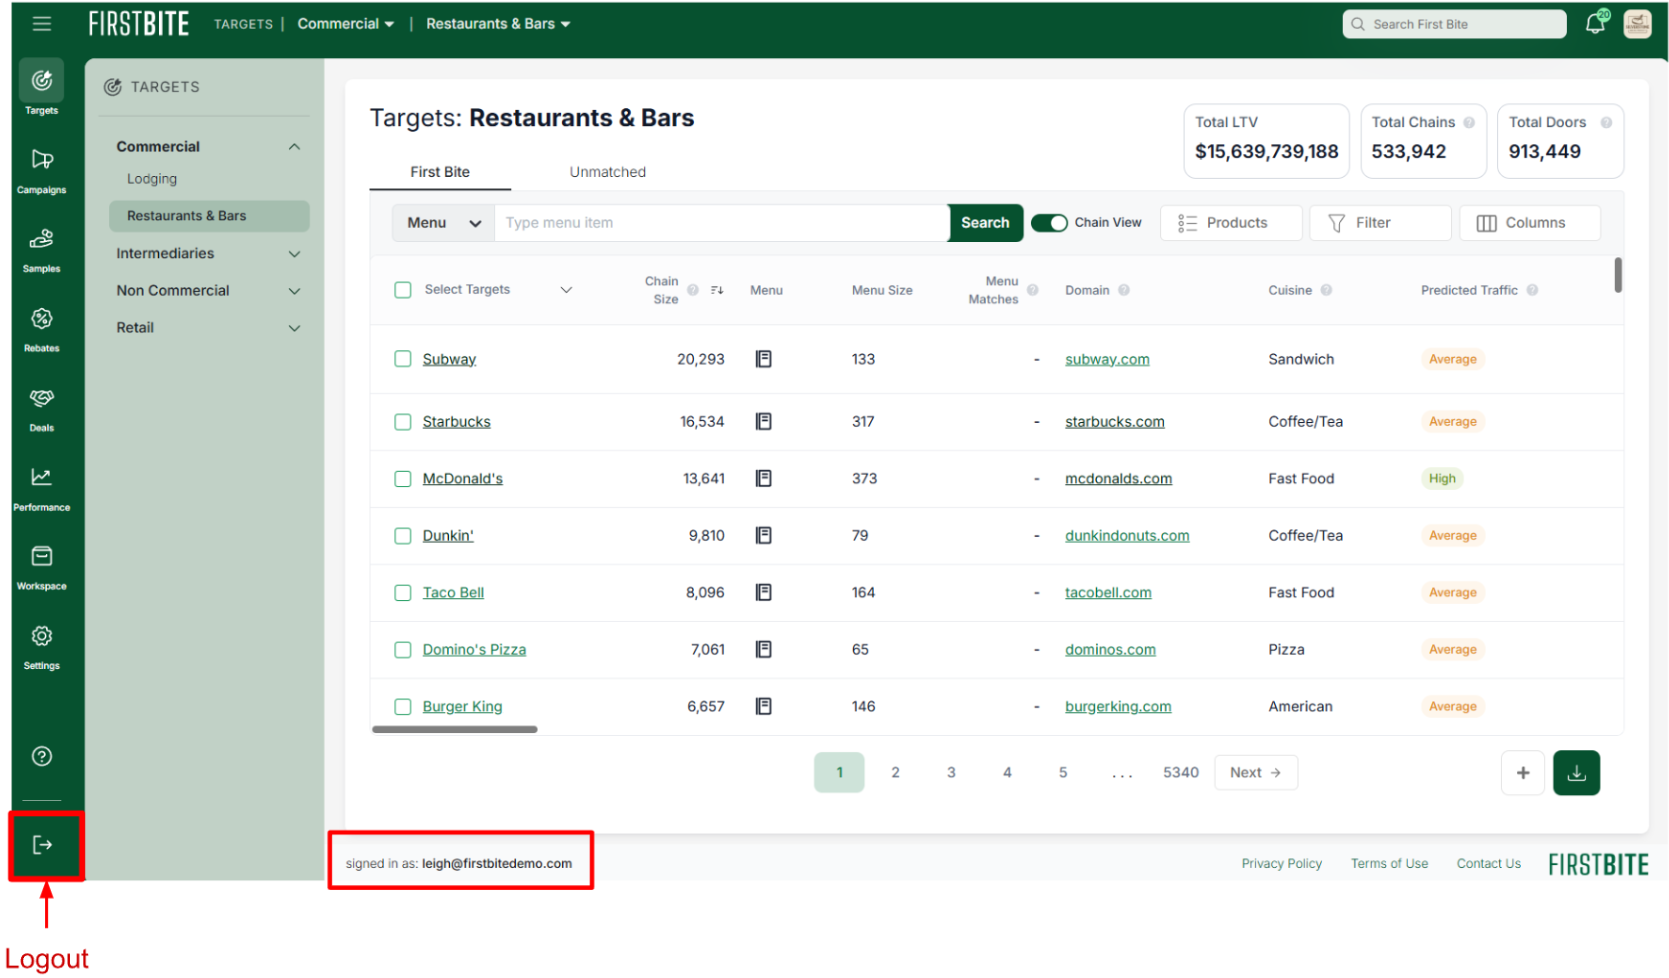
Task: Go to page 5340
Action: tap(1181, 773)
